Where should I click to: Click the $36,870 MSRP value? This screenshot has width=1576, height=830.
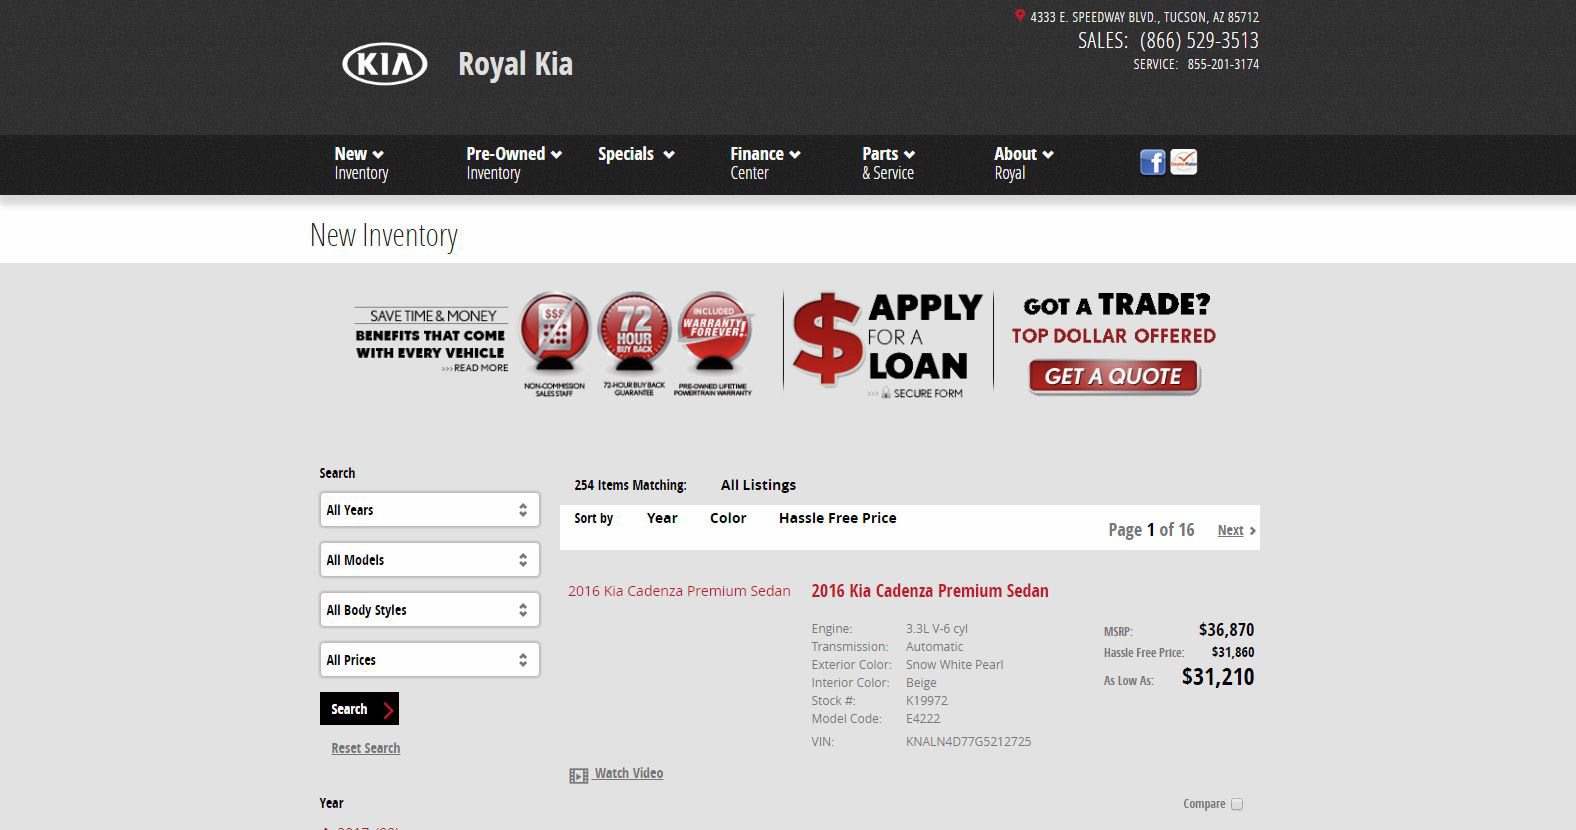coord(1226,630)
